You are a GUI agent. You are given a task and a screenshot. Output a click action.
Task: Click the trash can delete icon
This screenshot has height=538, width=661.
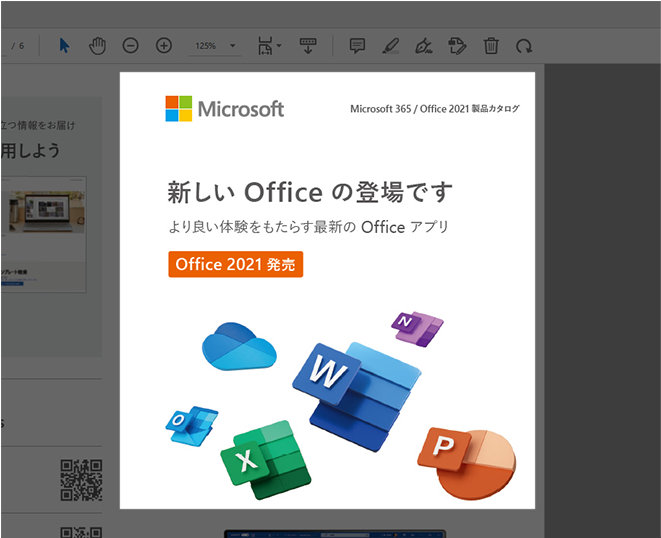coord(491,46)
